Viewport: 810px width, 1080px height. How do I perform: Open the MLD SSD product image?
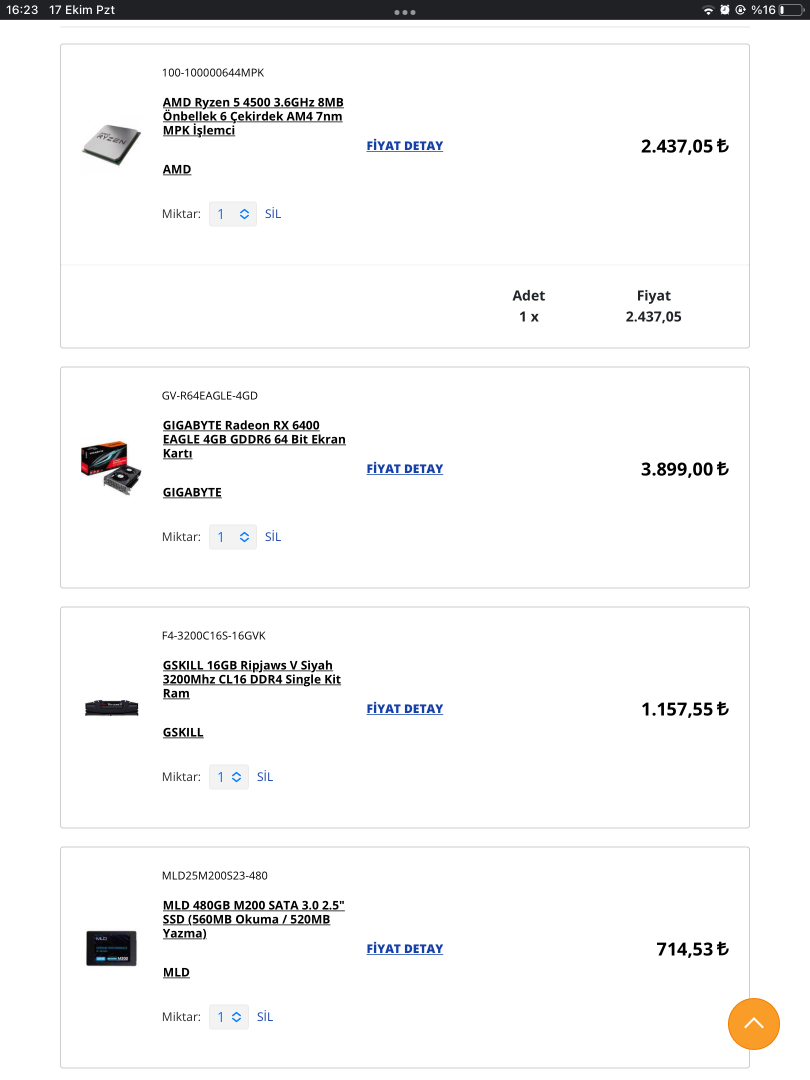[111, 948]
